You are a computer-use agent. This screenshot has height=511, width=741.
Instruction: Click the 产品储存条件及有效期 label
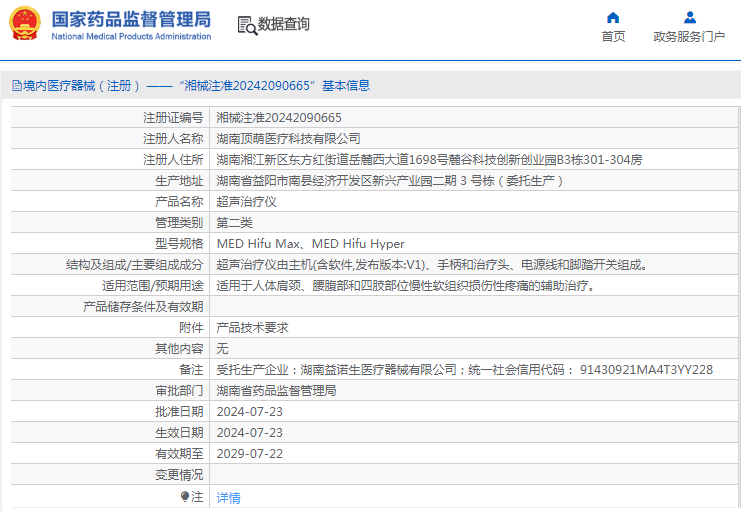click(143, 307)
